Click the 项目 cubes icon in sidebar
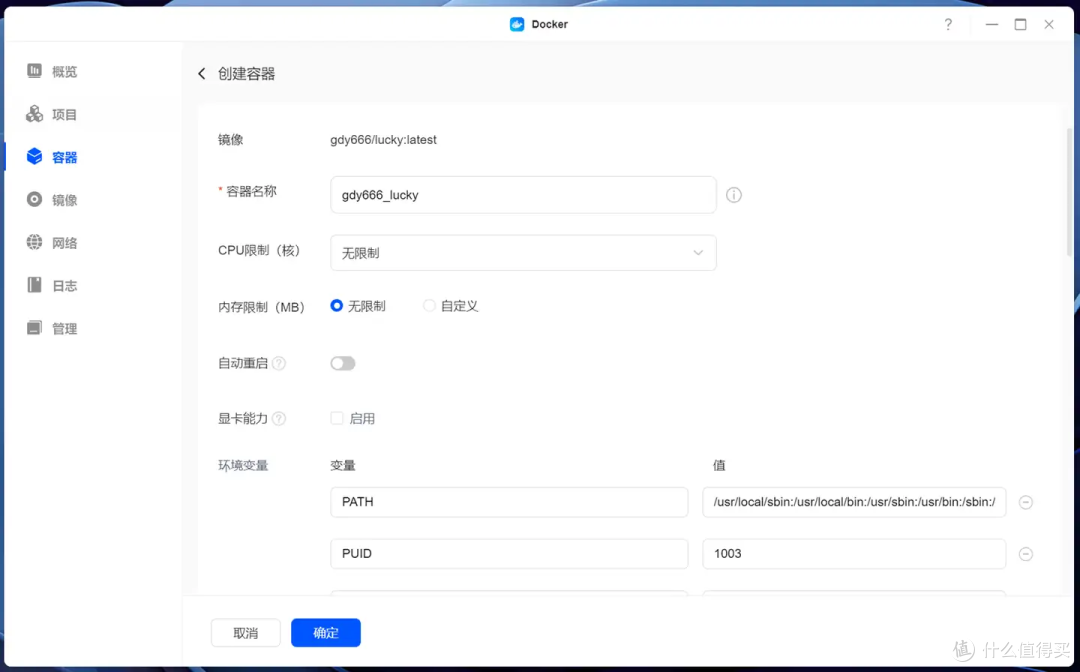Viewport: 1080px width, 672px height. [x=34, y=114]
